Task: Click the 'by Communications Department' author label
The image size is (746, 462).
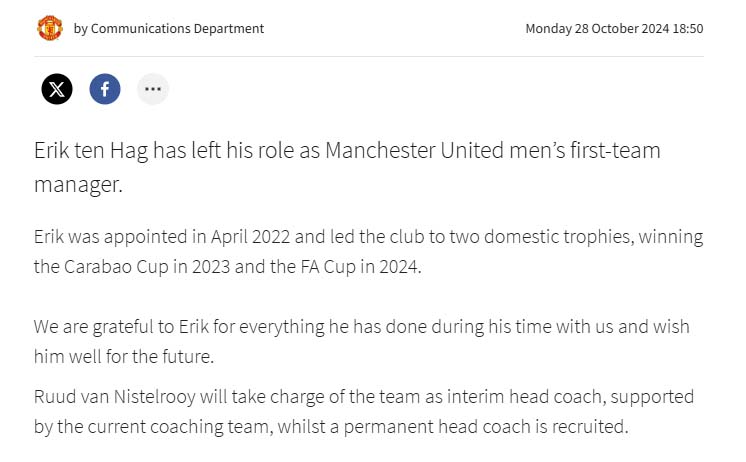Action: coord(168,29)
